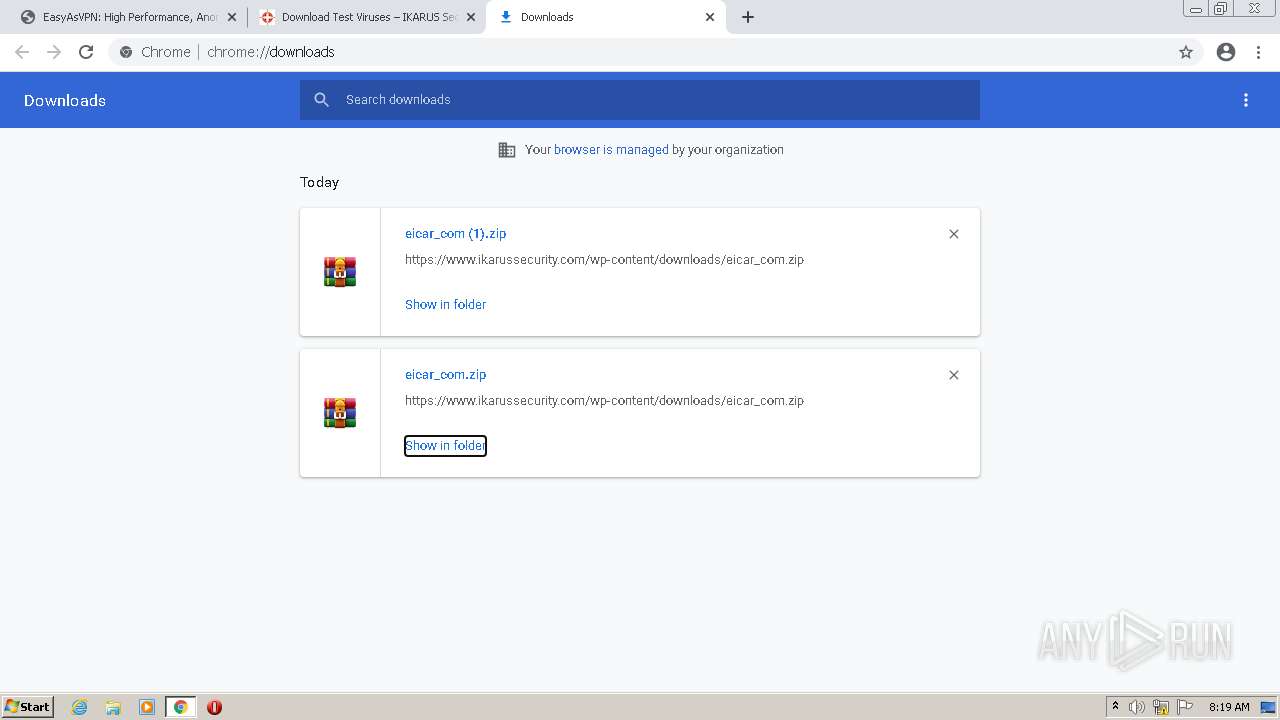1280x720 pixels.
Task: Show eicar_com (1).zip in folder
Action: click(x=445, y=305)
